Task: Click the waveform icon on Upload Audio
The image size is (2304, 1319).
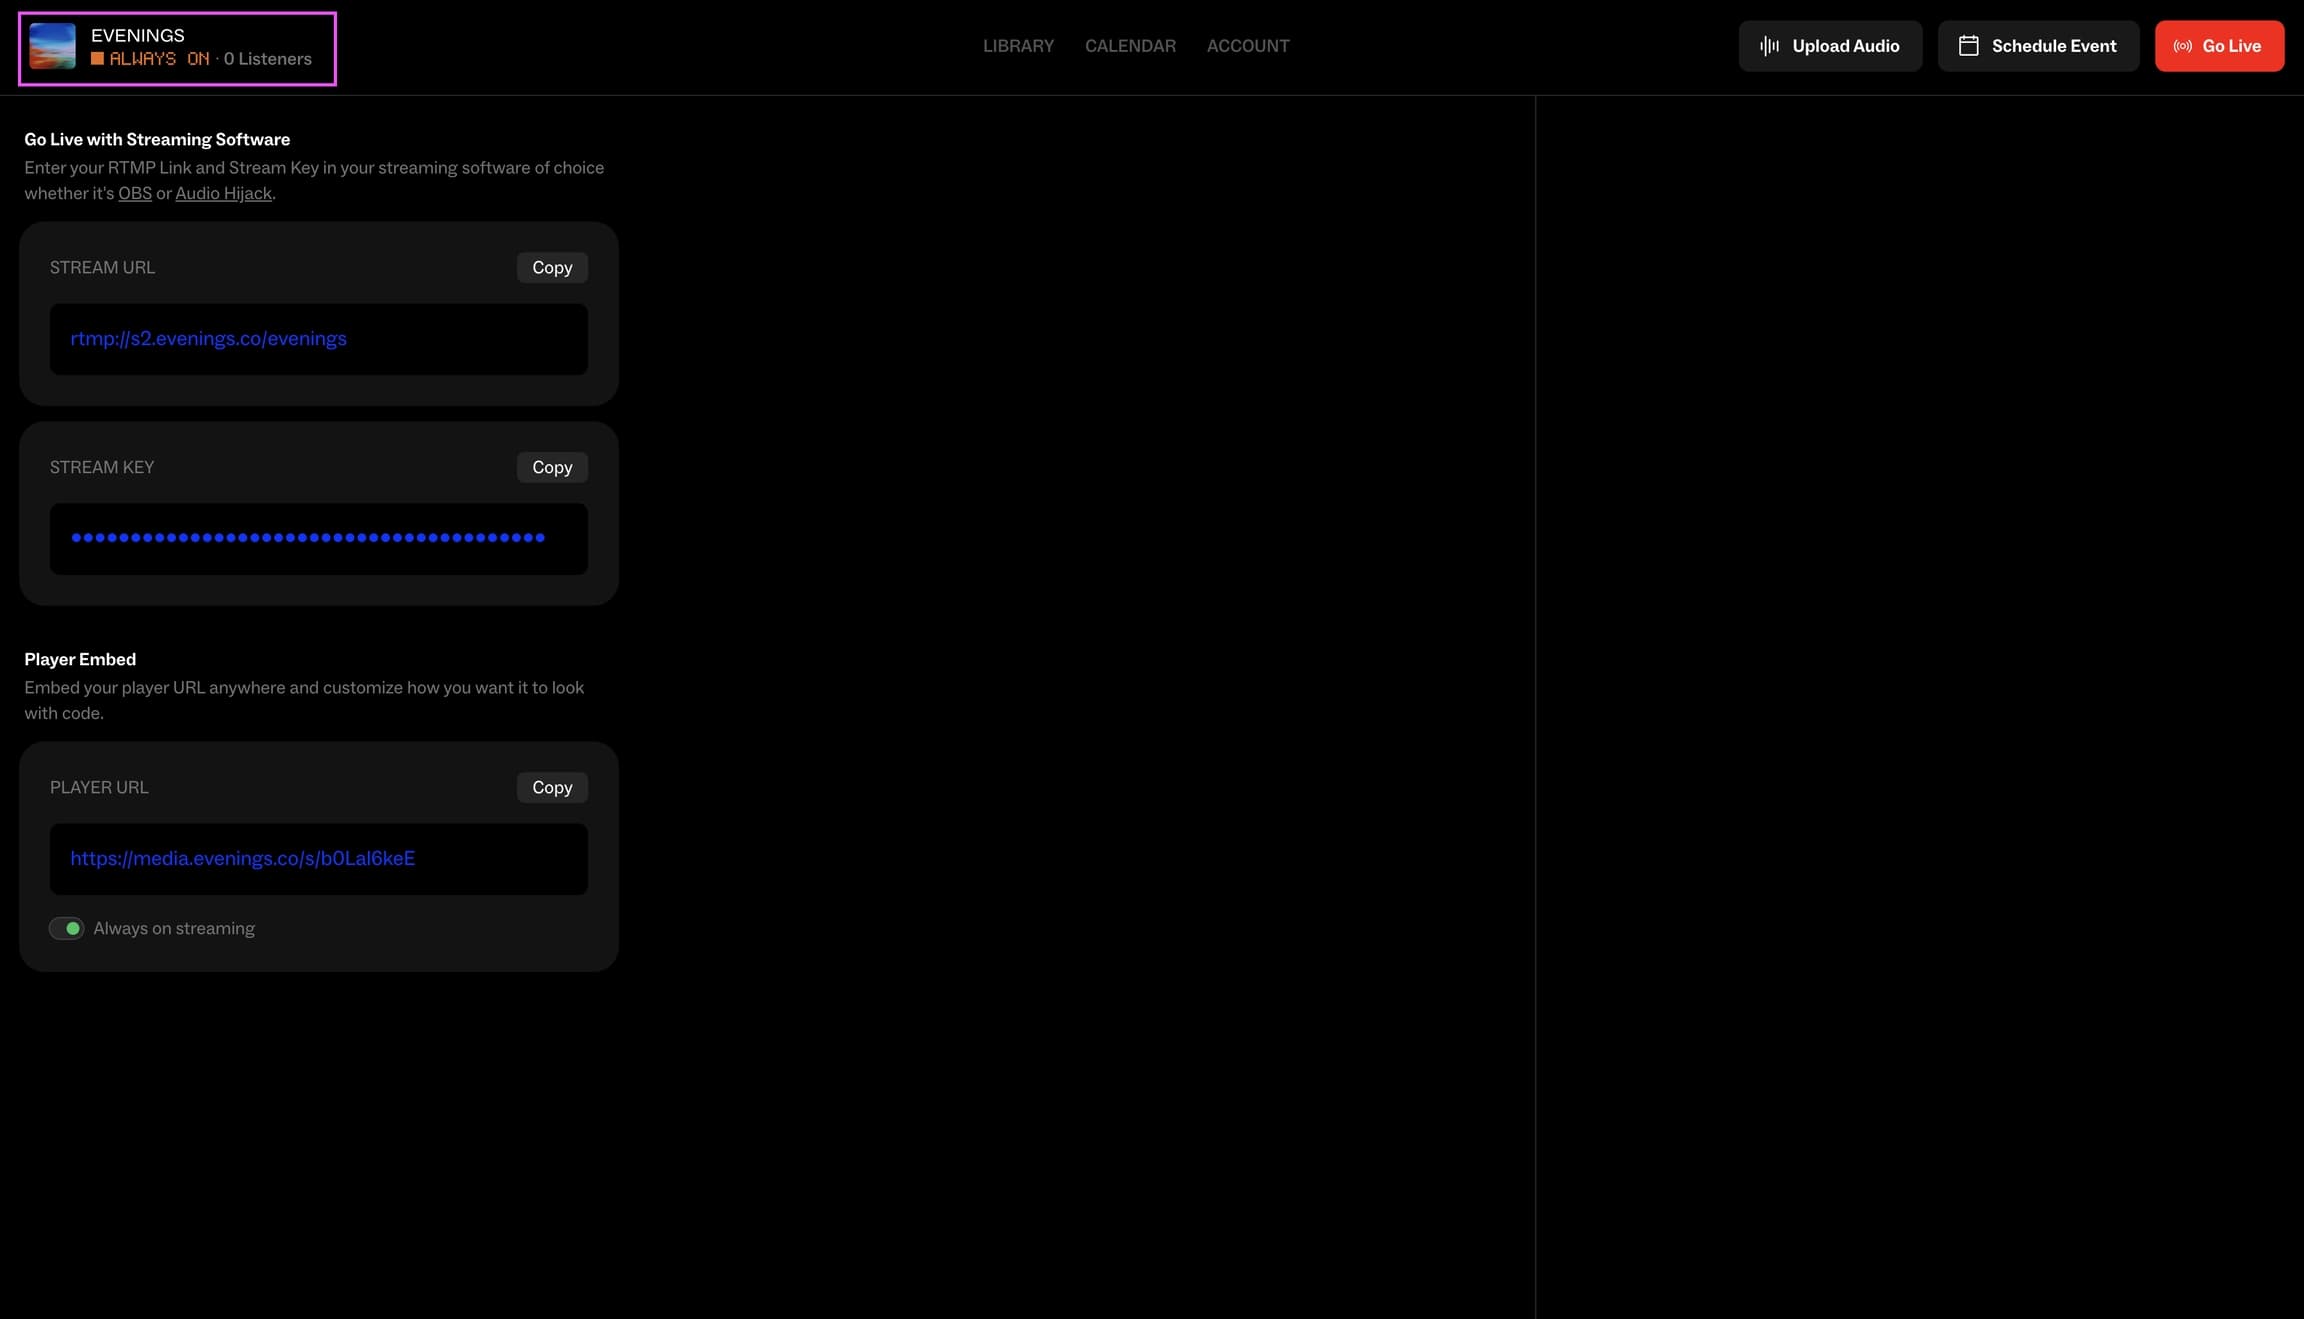Action: coord(1769,46)
